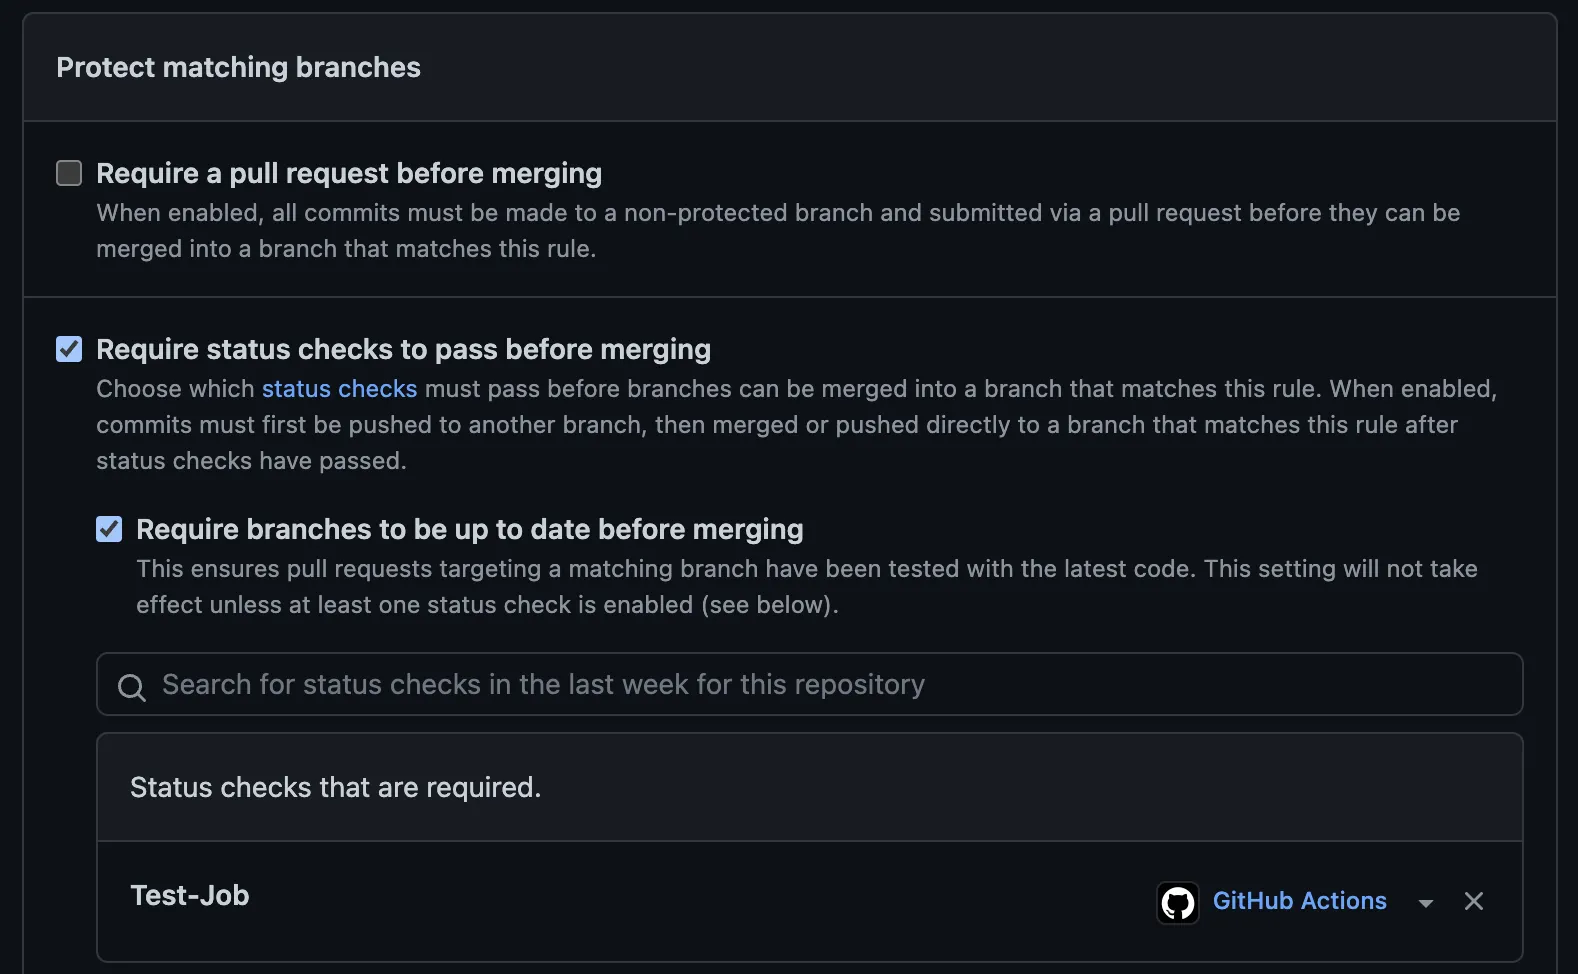Click "Require branches to be up to date" label
Image resolution: width=1578 pixels, height=974 pixels.
click(x=469, y=529)
